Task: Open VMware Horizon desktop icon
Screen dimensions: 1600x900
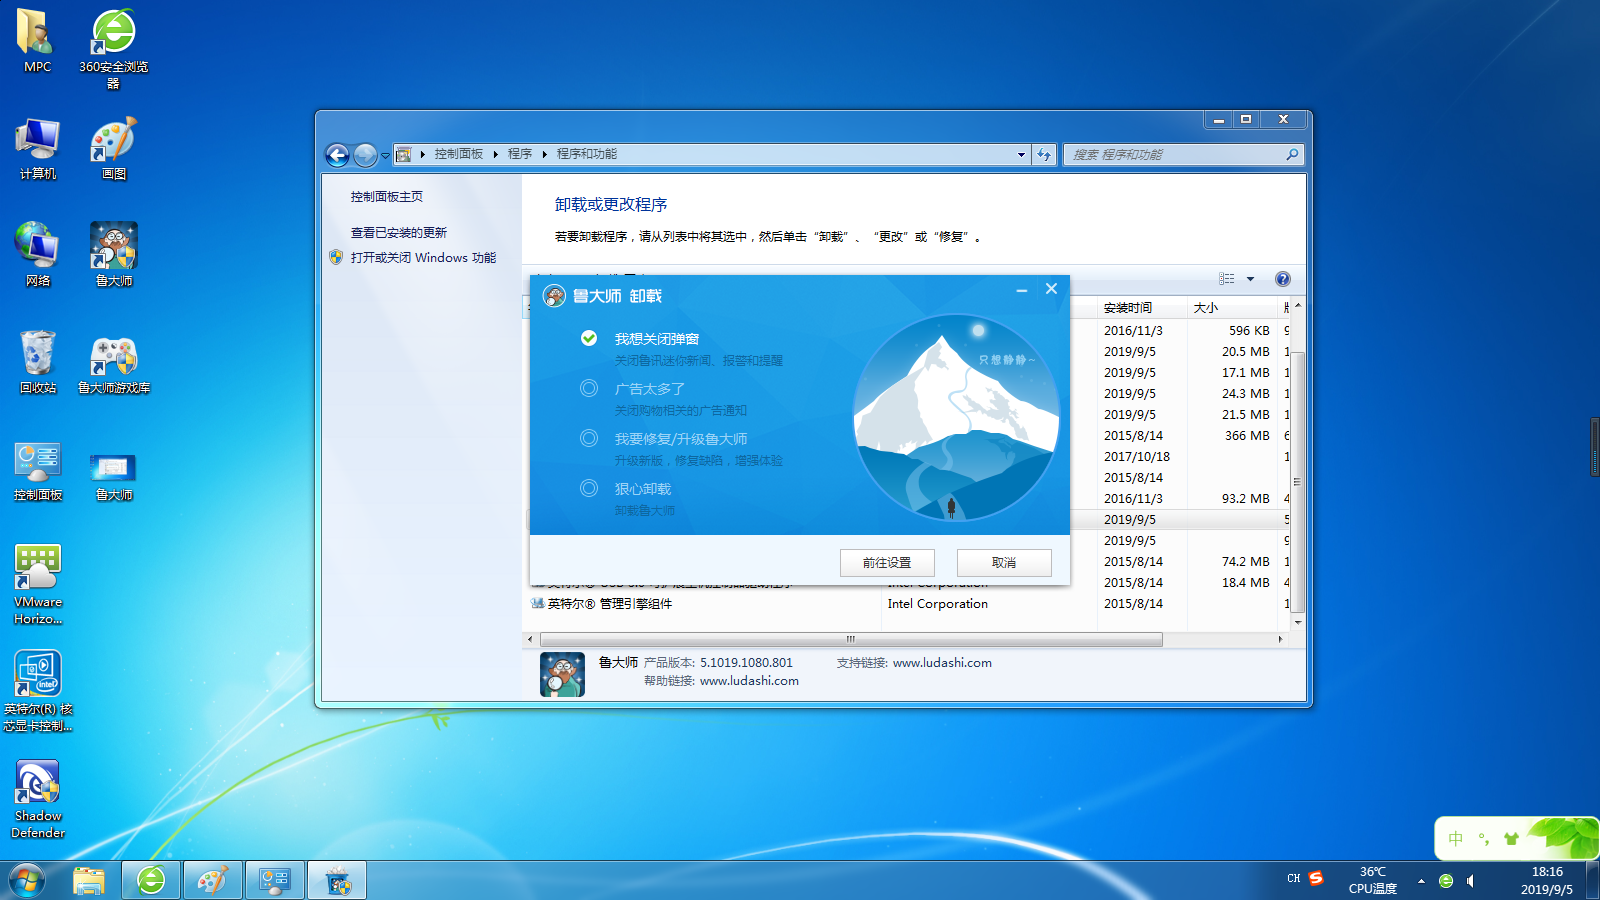Action: pos(37,584)
